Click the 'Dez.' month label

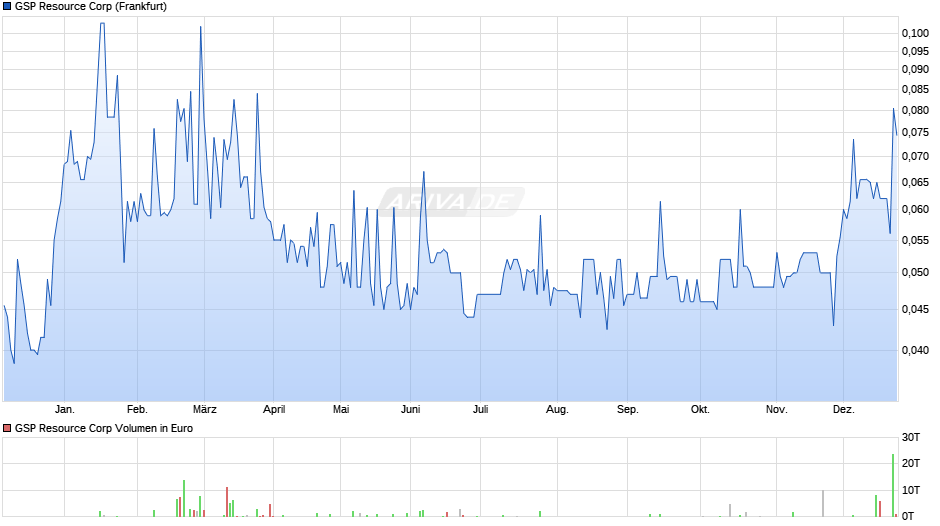point(843,410)
